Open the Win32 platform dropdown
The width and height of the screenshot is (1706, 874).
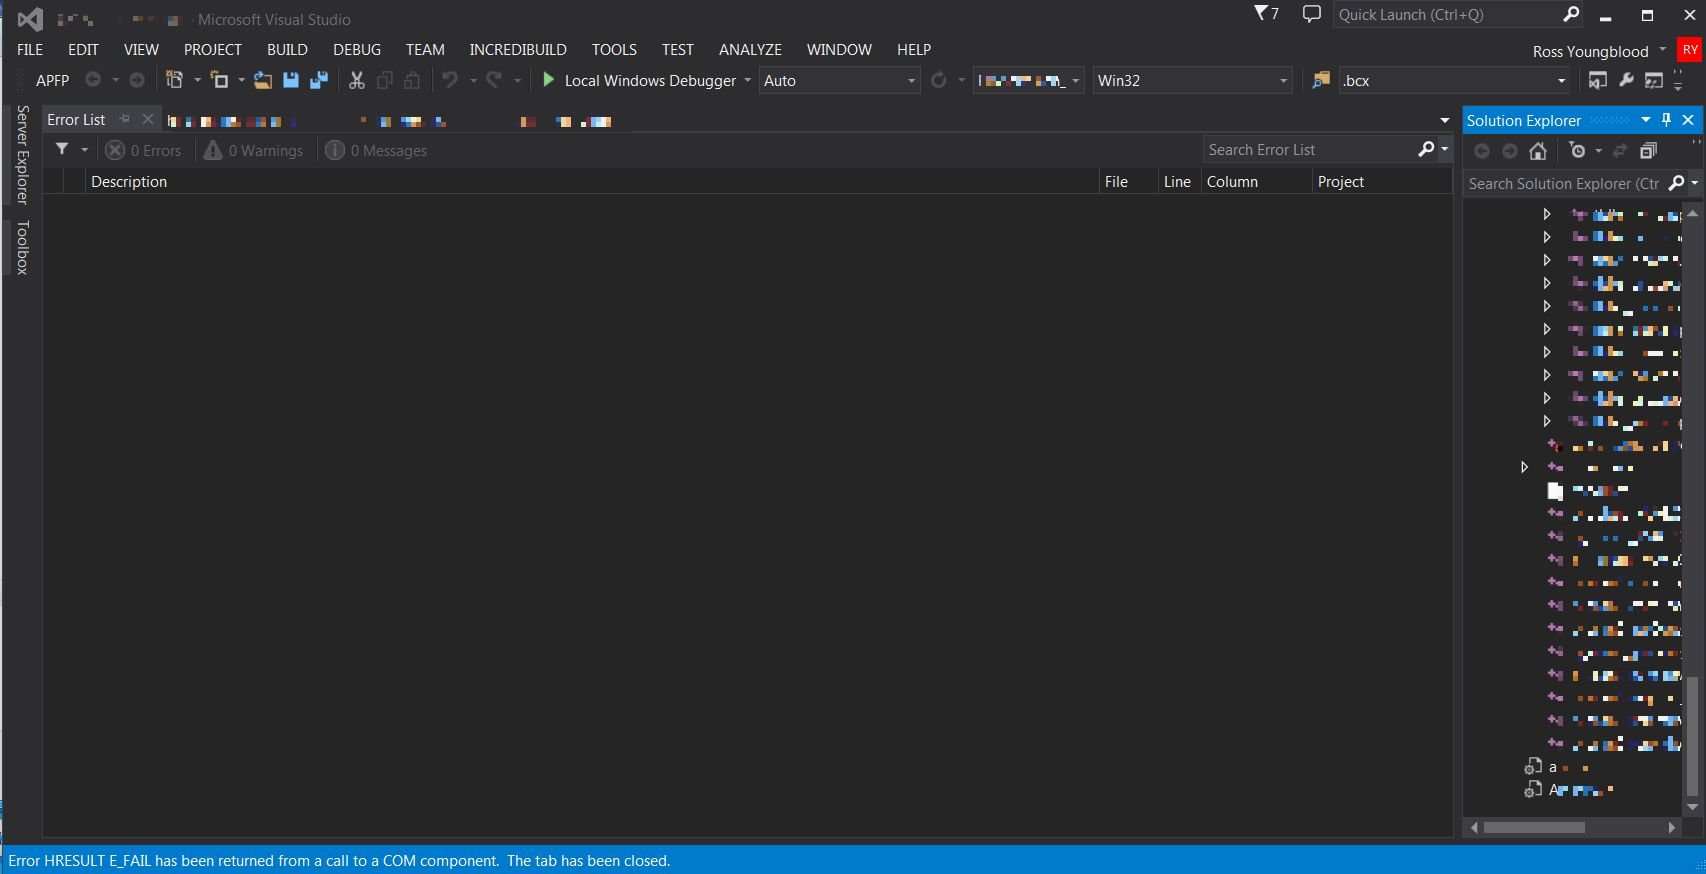(x=1191, y=80)
